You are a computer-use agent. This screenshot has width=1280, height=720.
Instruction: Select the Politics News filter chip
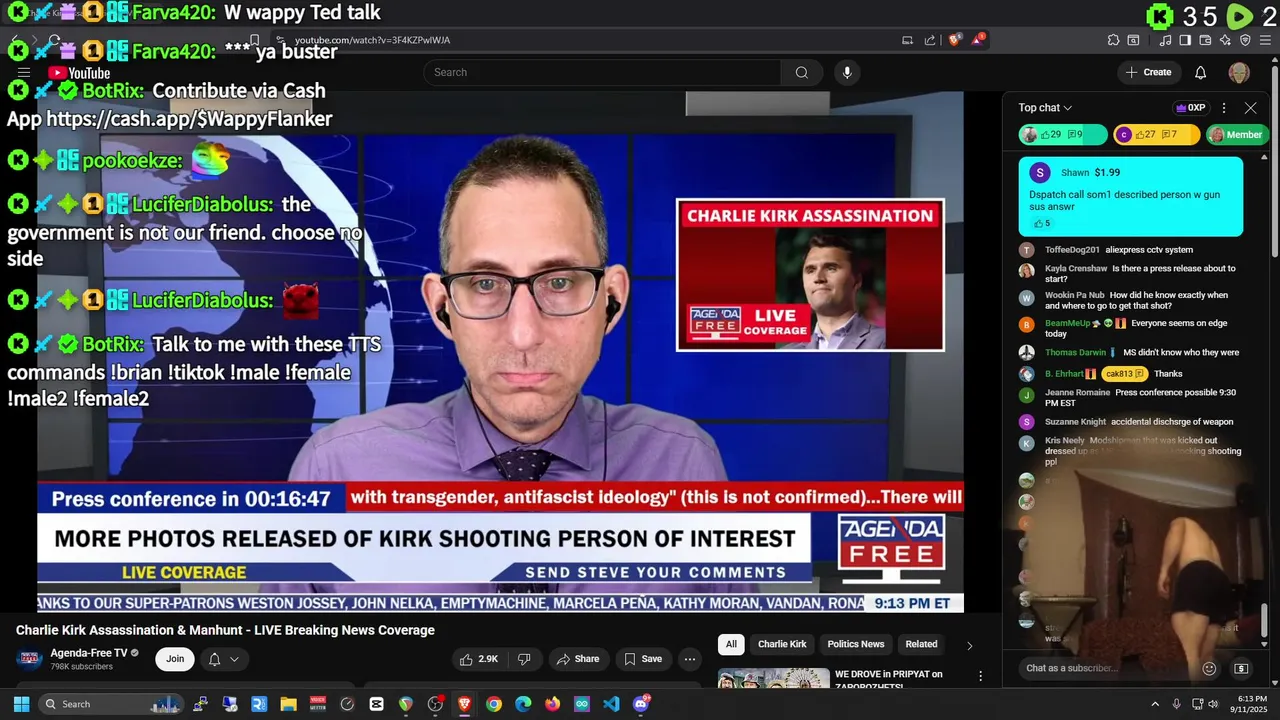pos(856,644)
